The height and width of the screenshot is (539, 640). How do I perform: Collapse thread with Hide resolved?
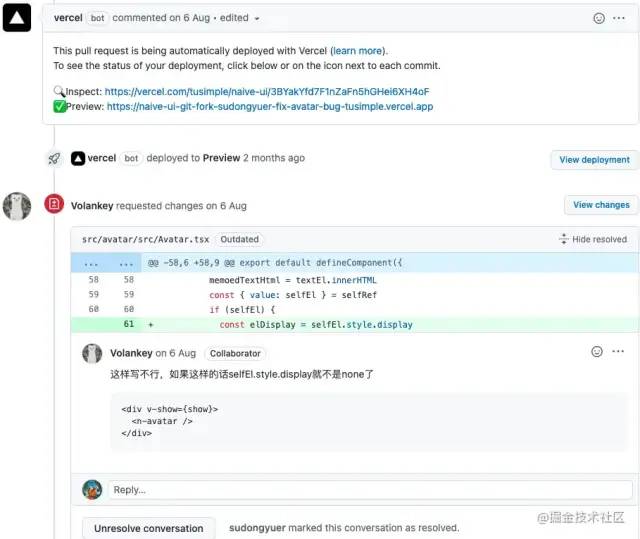coord(593,239)
